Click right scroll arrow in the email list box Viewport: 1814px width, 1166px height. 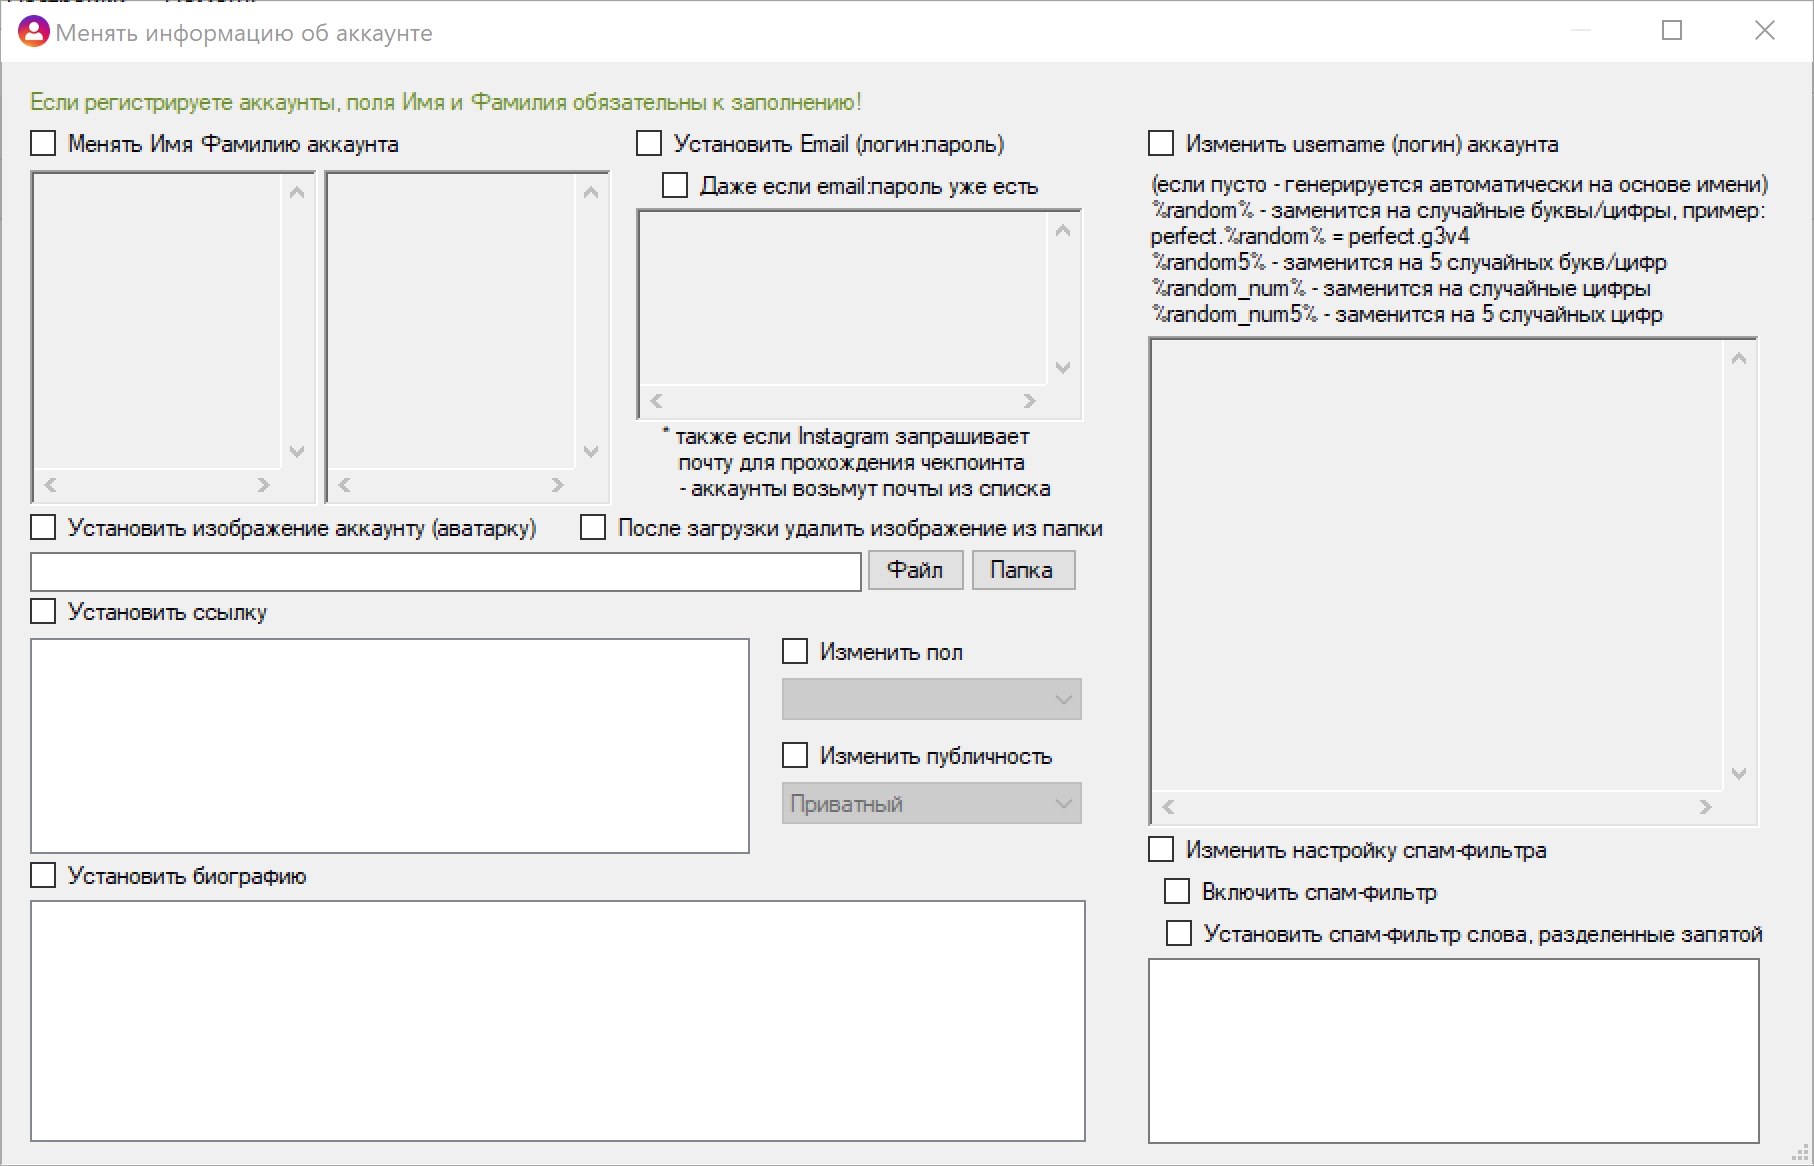[1030, 401]
